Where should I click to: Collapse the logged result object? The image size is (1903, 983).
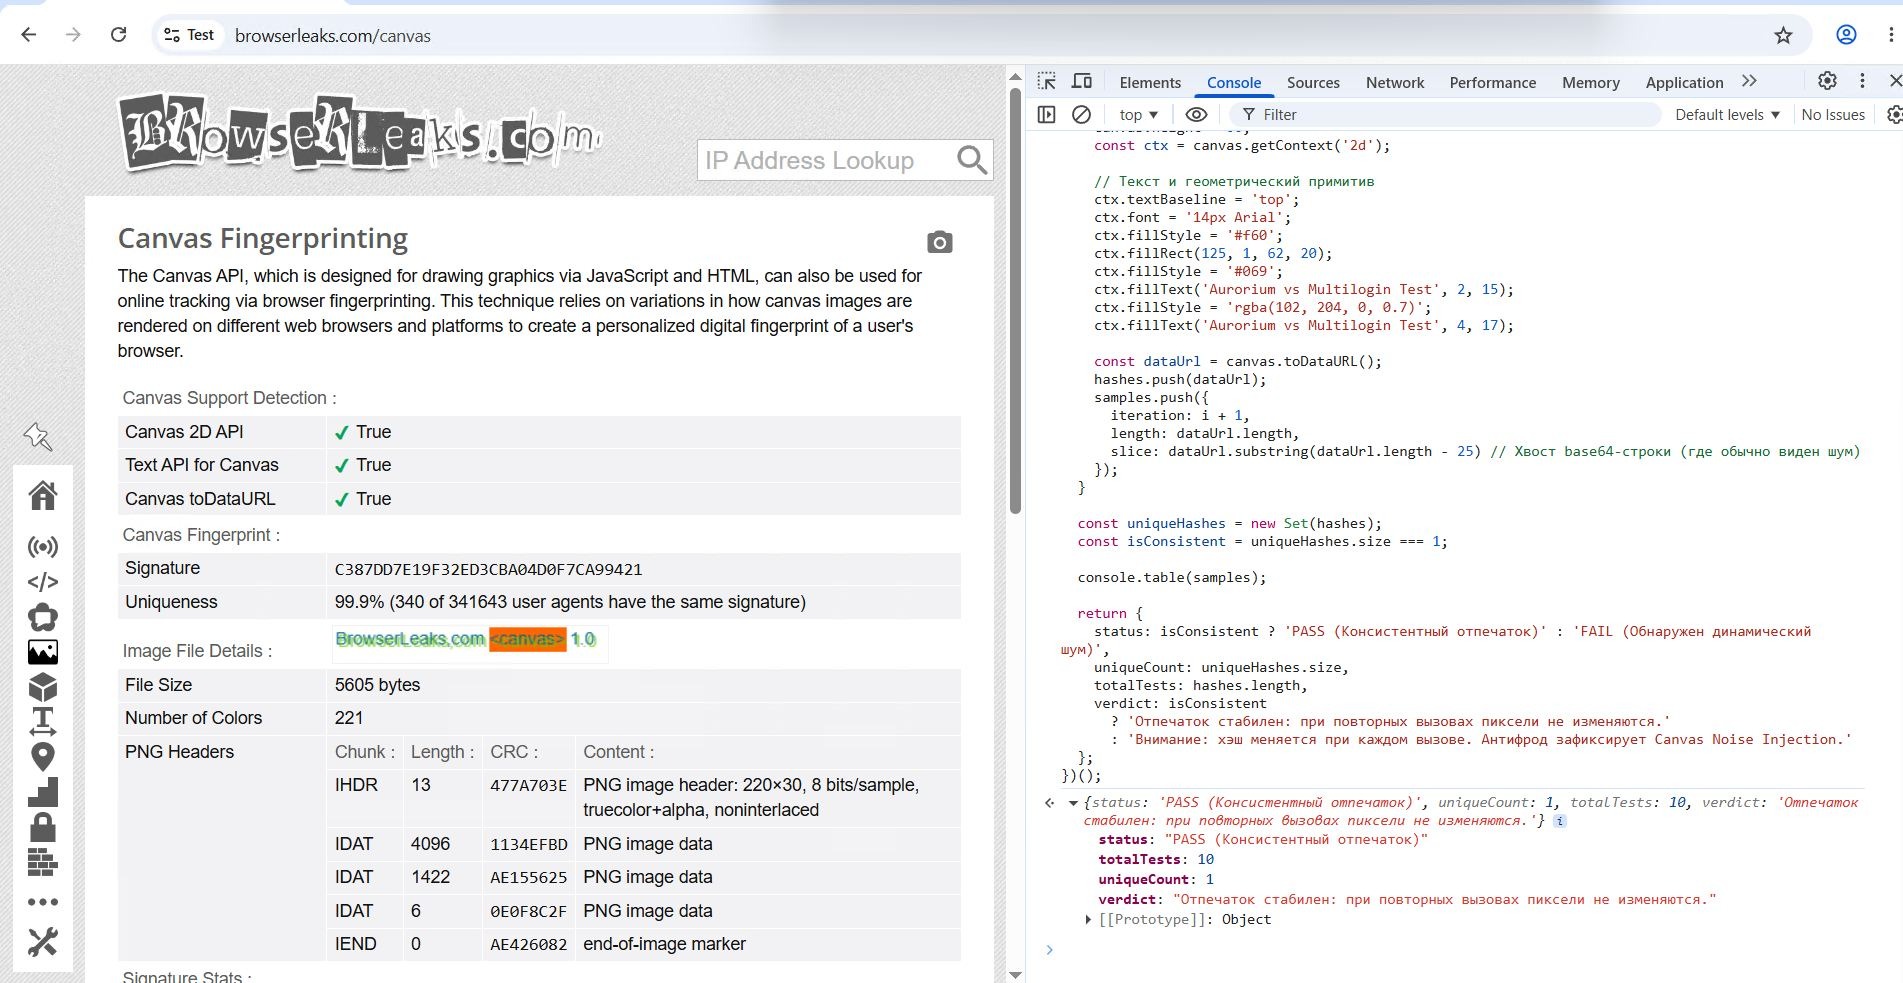coord(1073,803)
